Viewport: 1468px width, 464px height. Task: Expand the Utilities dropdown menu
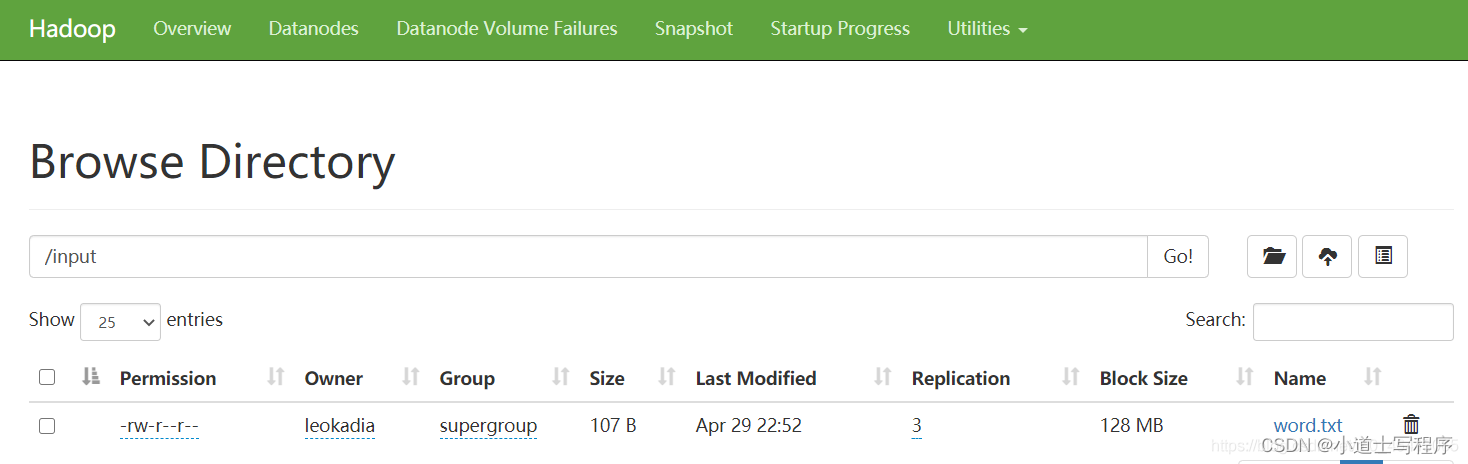pyautogui.click(x=987, y=29)
